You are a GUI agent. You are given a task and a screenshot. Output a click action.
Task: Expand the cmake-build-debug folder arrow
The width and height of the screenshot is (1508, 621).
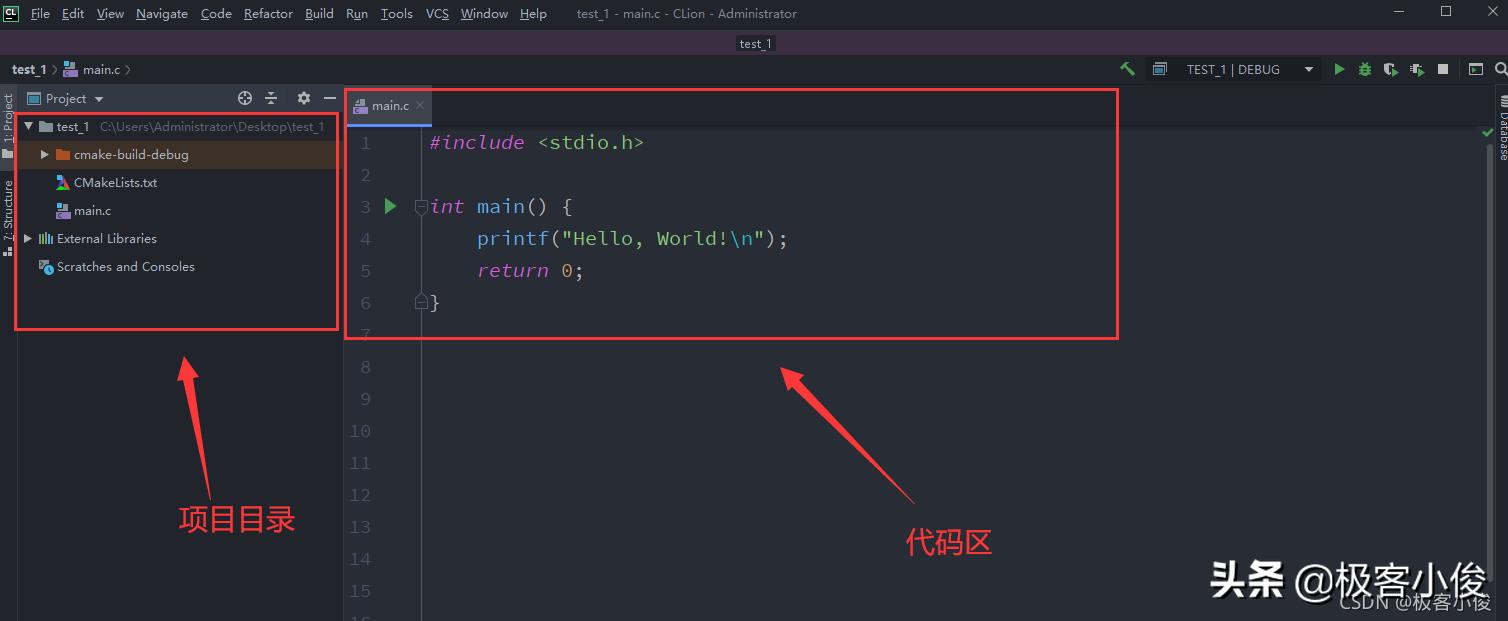click(x=45, y=155)
